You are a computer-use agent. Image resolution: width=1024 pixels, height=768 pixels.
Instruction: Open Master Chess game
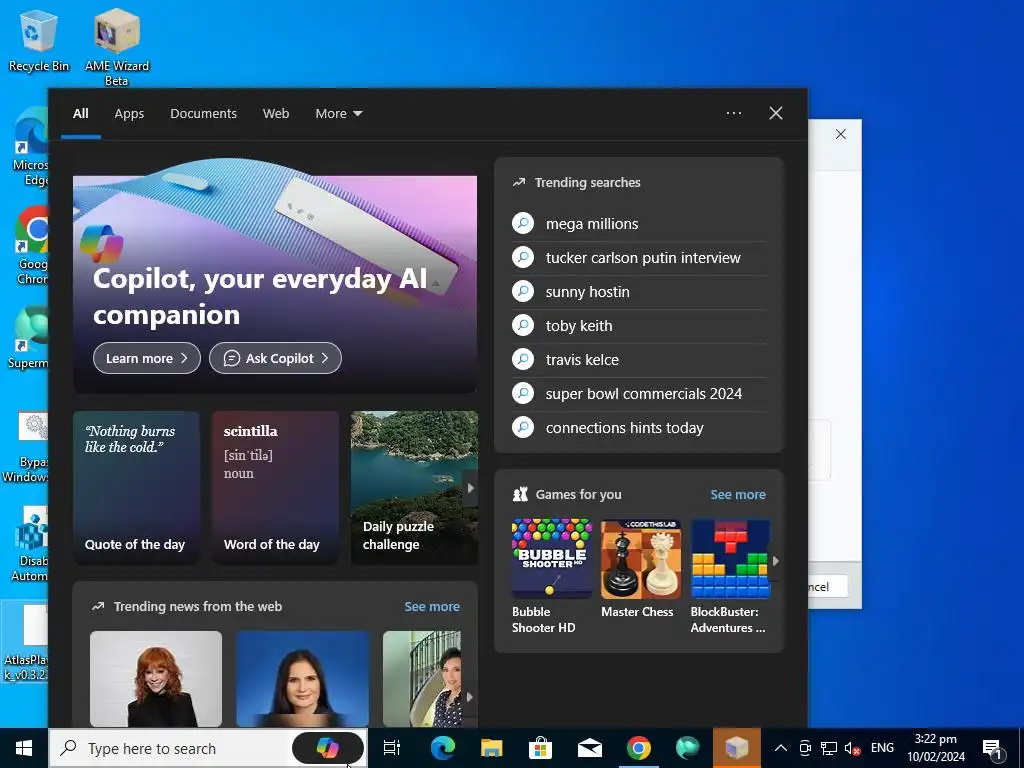pos(641,568)
